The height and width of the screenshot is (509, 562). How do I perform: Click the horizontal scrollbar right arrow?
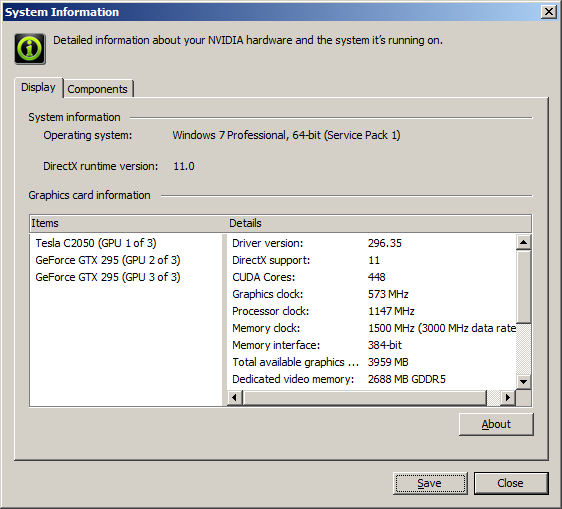click(508, 398)
